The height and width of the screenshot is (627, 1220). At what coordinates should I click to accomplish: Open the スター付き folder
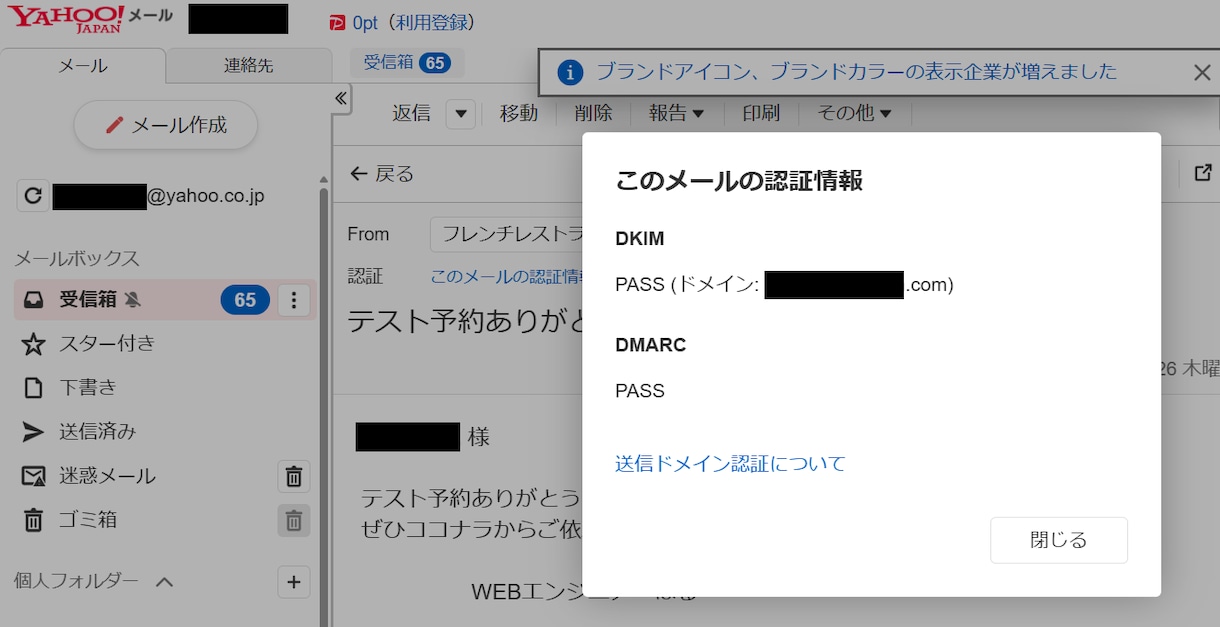tap(107, 344)
